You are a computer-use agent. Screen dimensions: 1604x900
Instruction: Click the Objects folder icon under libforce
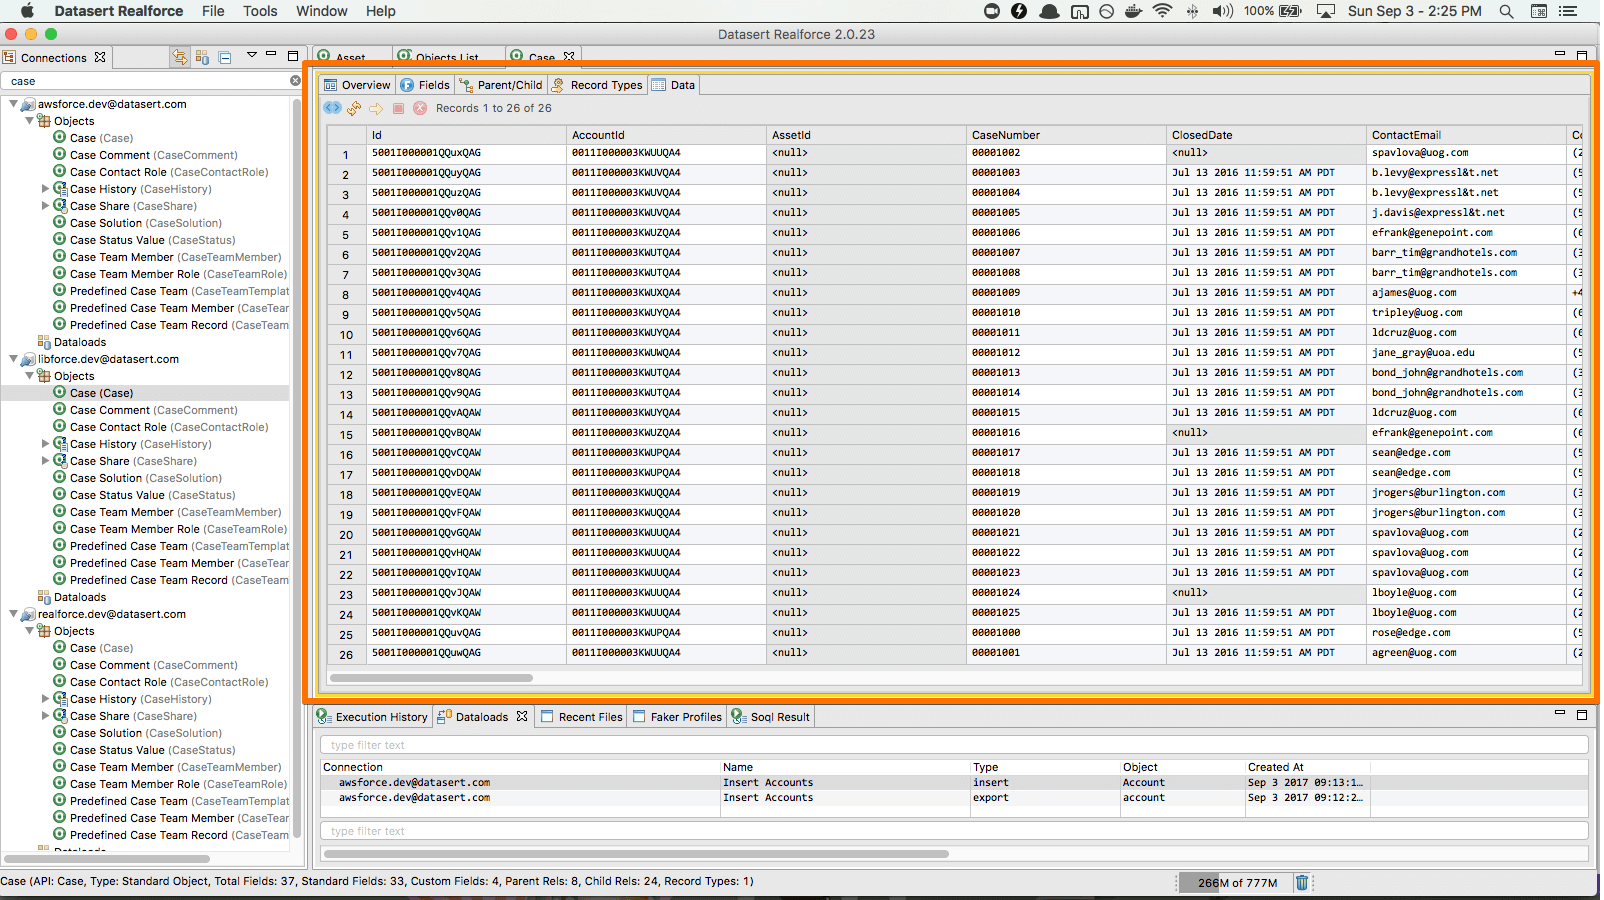tap(44, 376)
